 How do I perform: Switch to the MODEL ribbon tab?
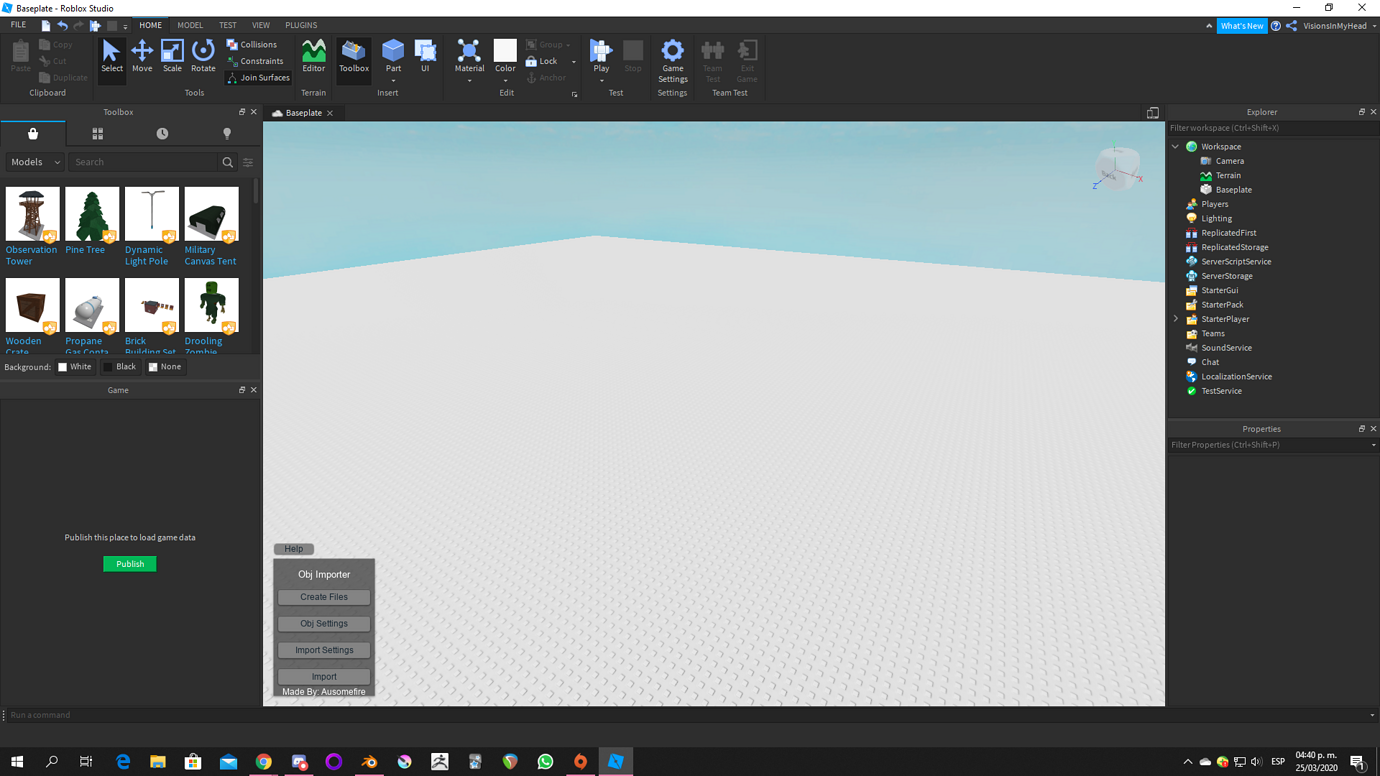click(190, 25)
